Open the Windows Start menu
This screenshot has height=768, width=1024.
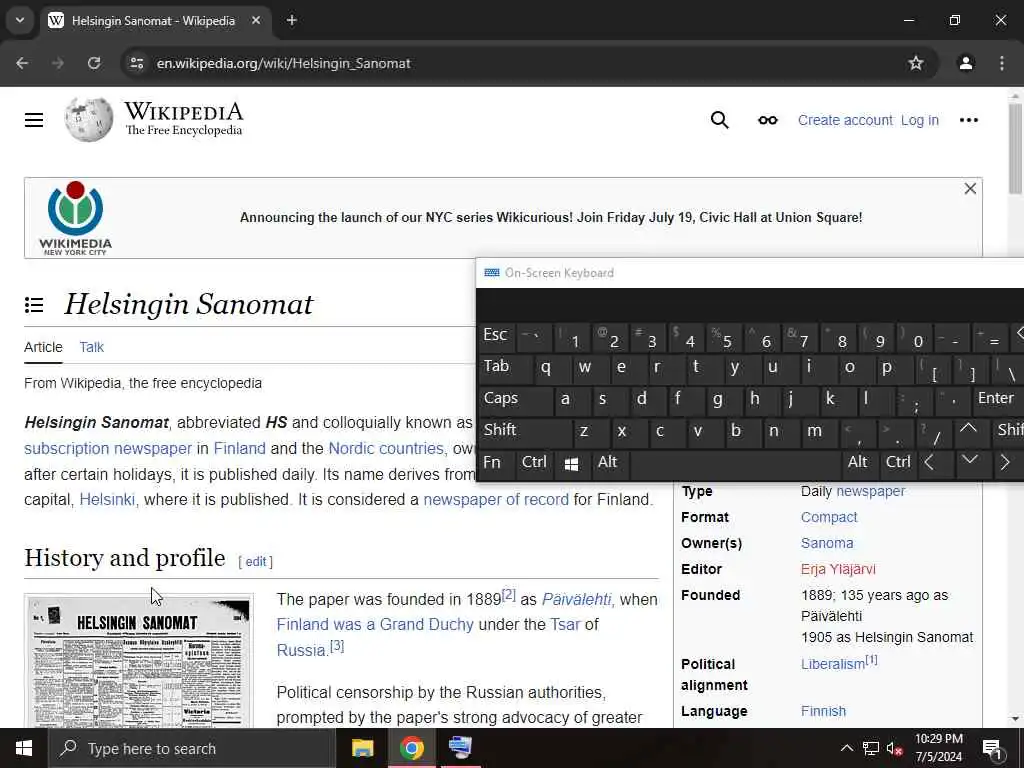tap(24, 748)
